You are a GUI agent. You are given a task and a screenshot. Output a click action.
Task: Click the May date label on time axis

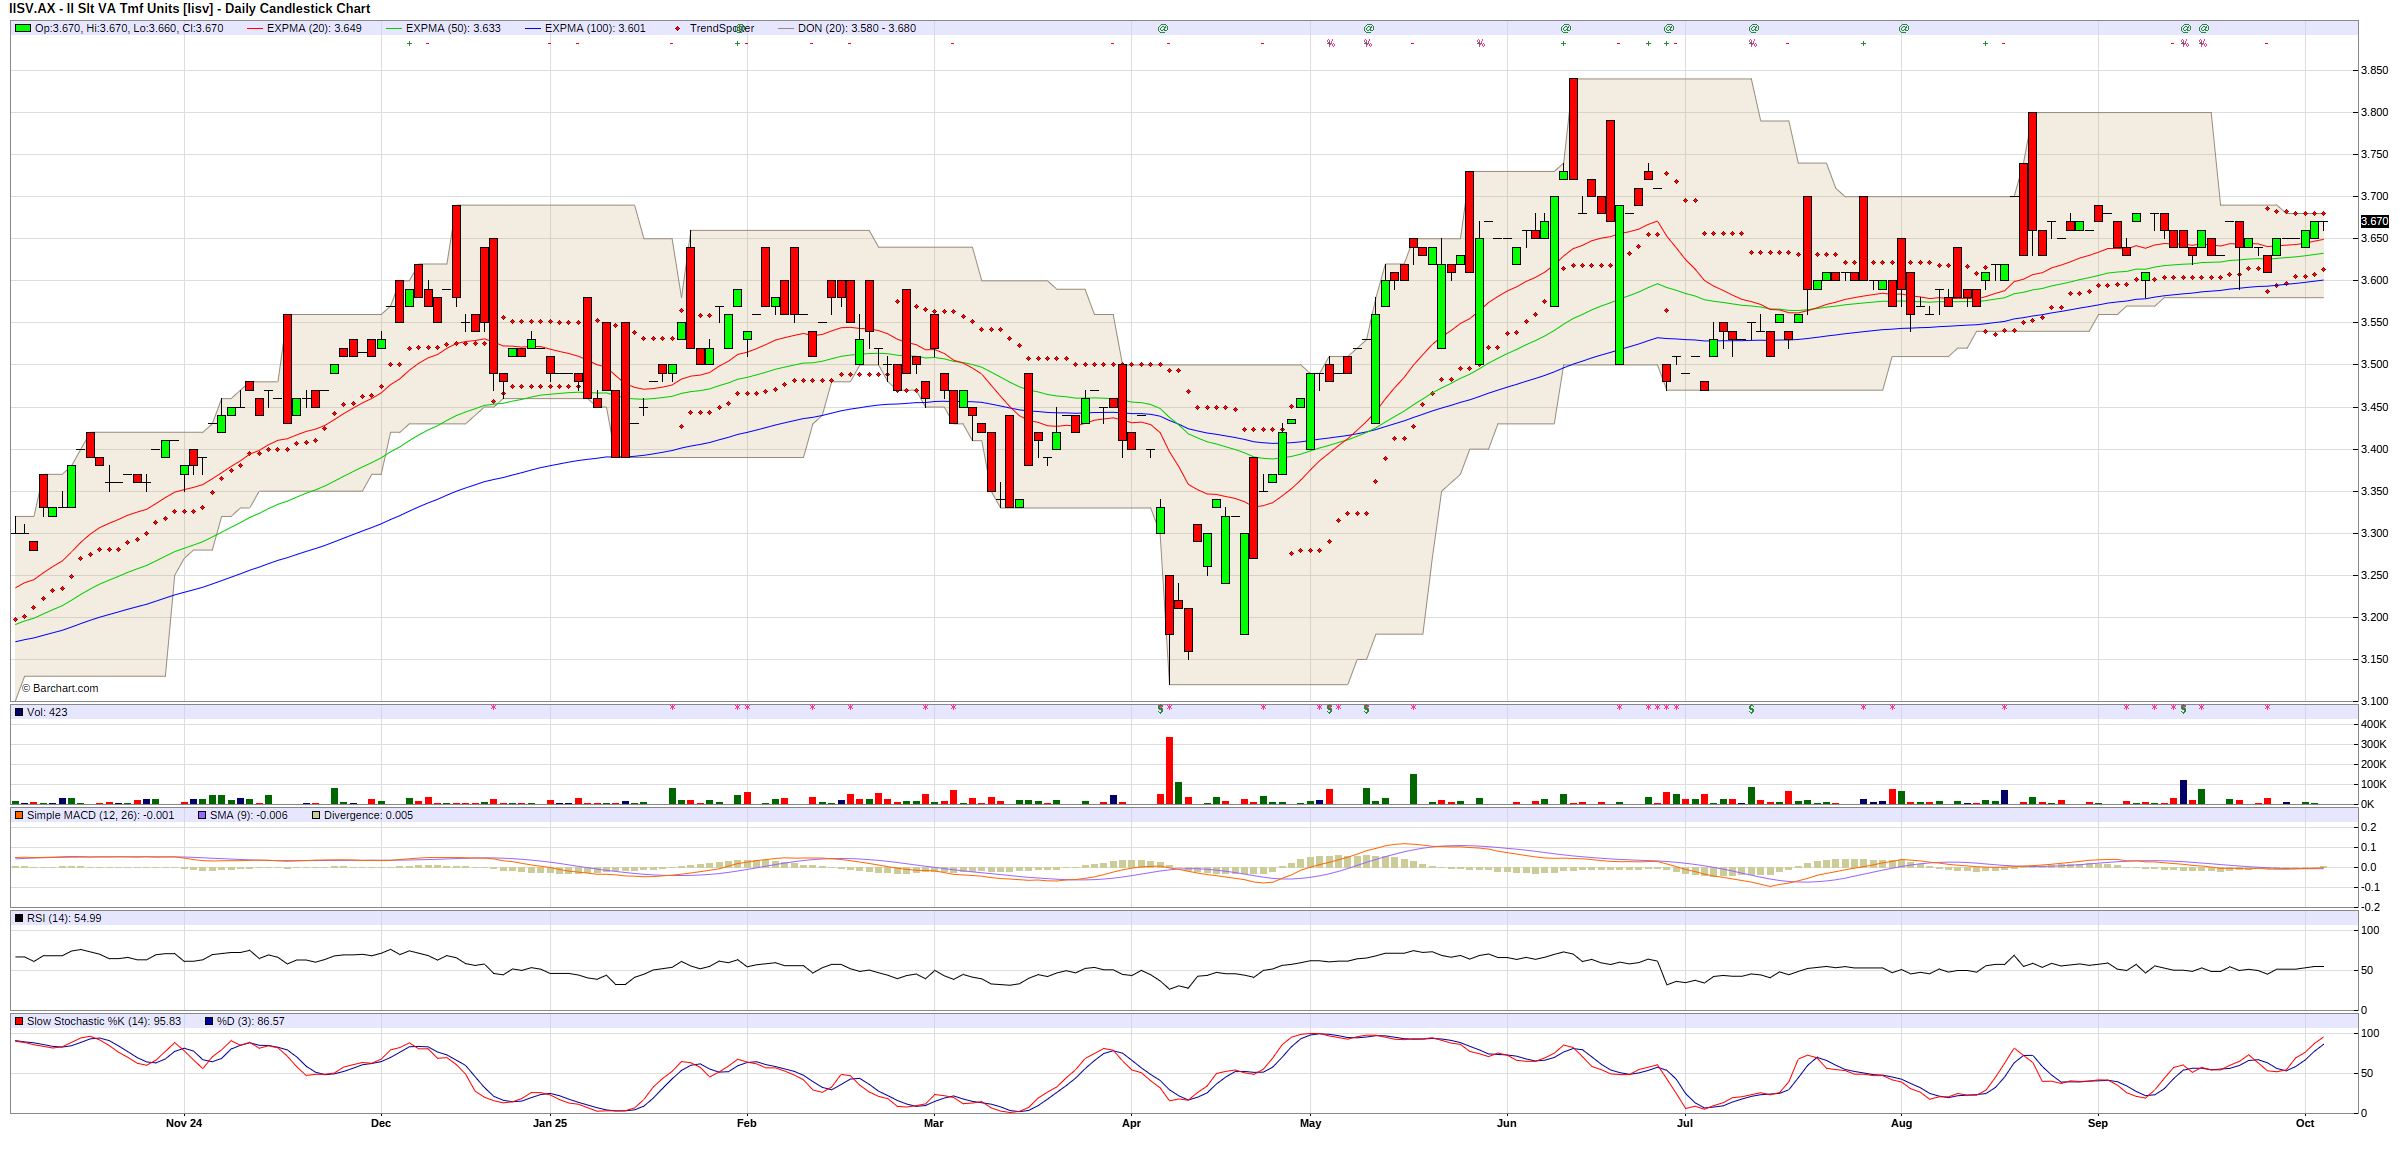pos(1310,1123)
